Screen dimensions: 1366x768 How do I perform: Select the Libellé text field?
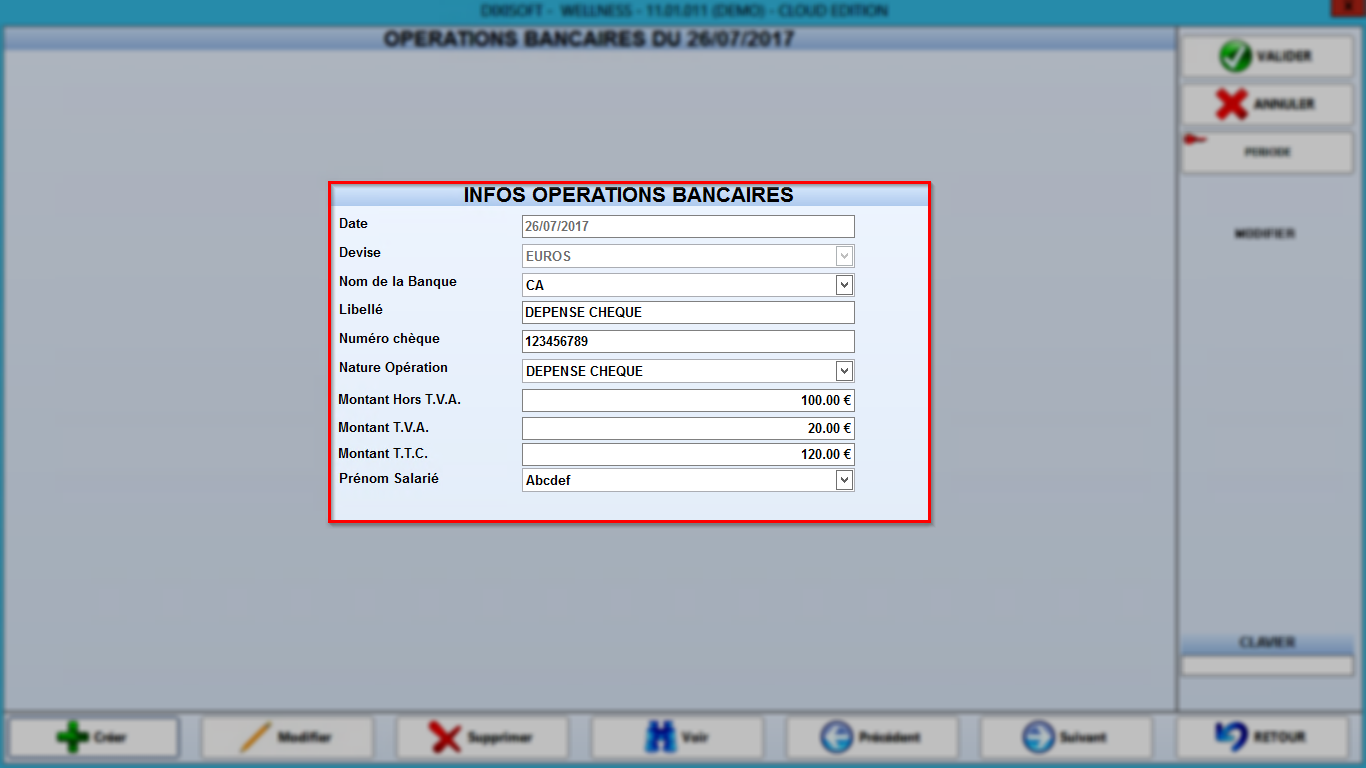coord(688,312)
